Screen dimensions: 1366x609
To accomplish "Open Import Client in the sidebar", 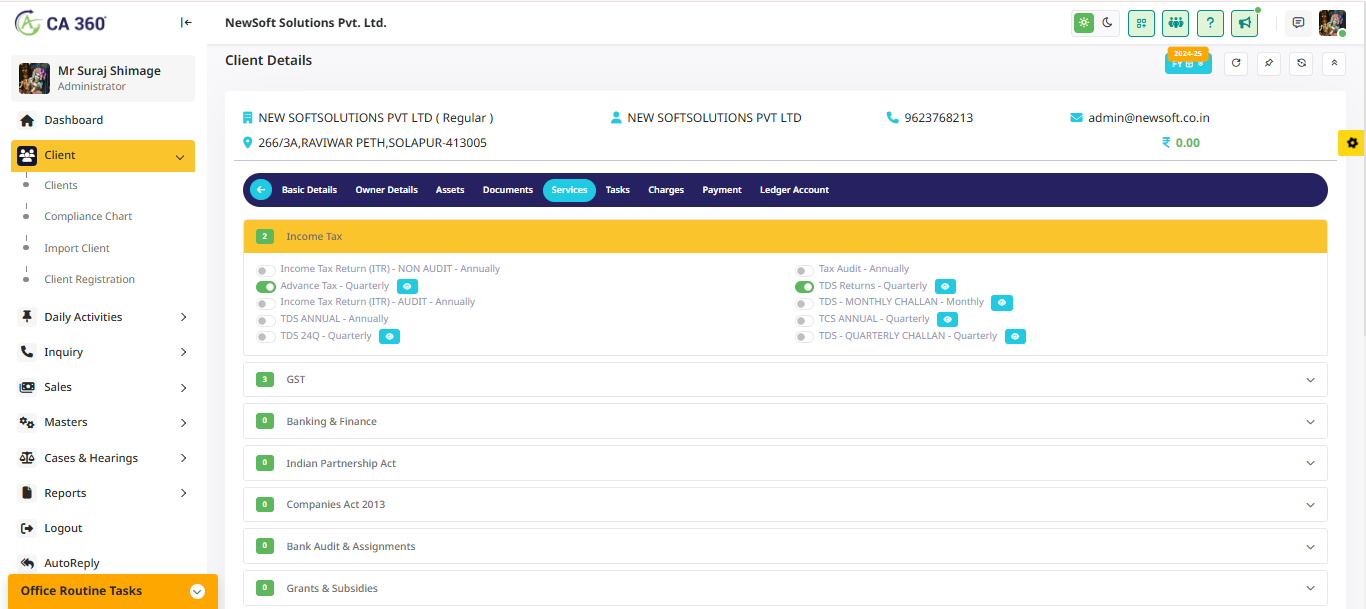I will click(77, 249).
